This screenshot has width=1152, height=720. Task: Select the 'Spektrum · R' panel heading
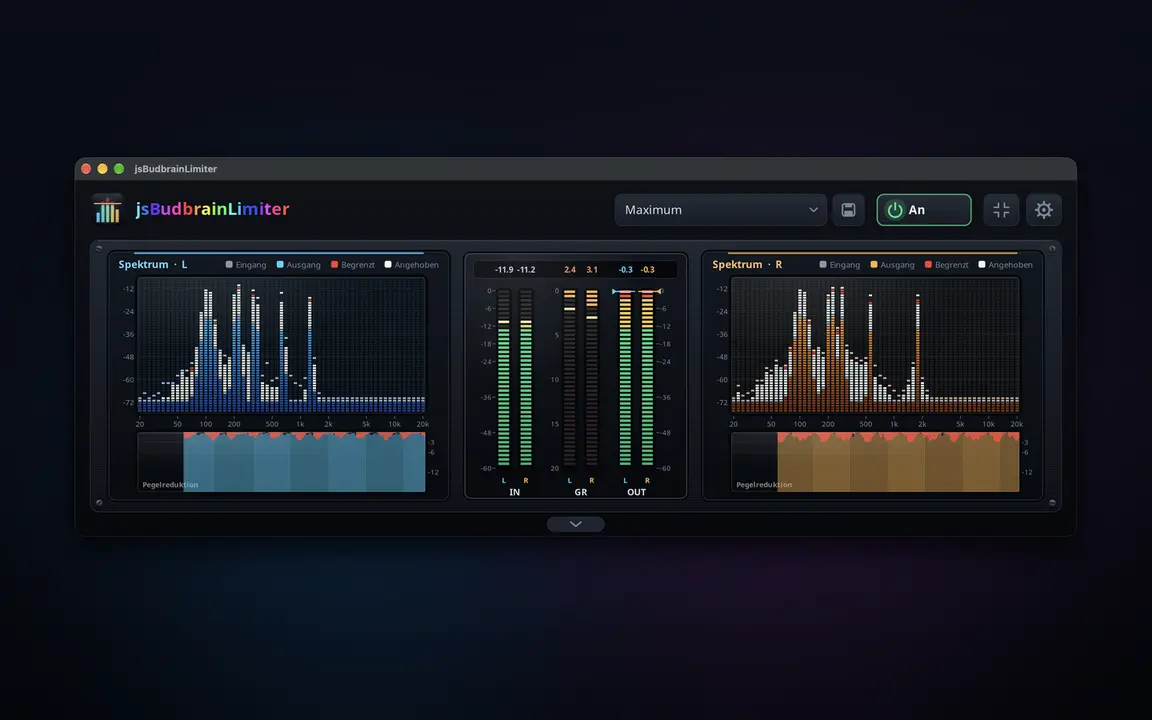[747, 264]
